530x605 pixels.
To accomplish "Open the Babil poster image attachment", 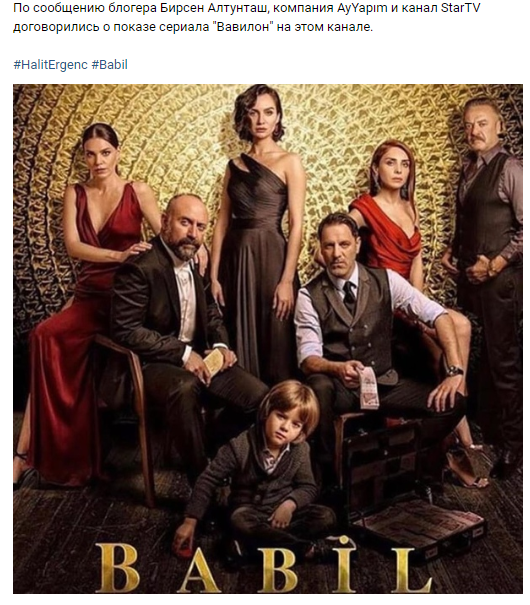I will tap(268, 338).
